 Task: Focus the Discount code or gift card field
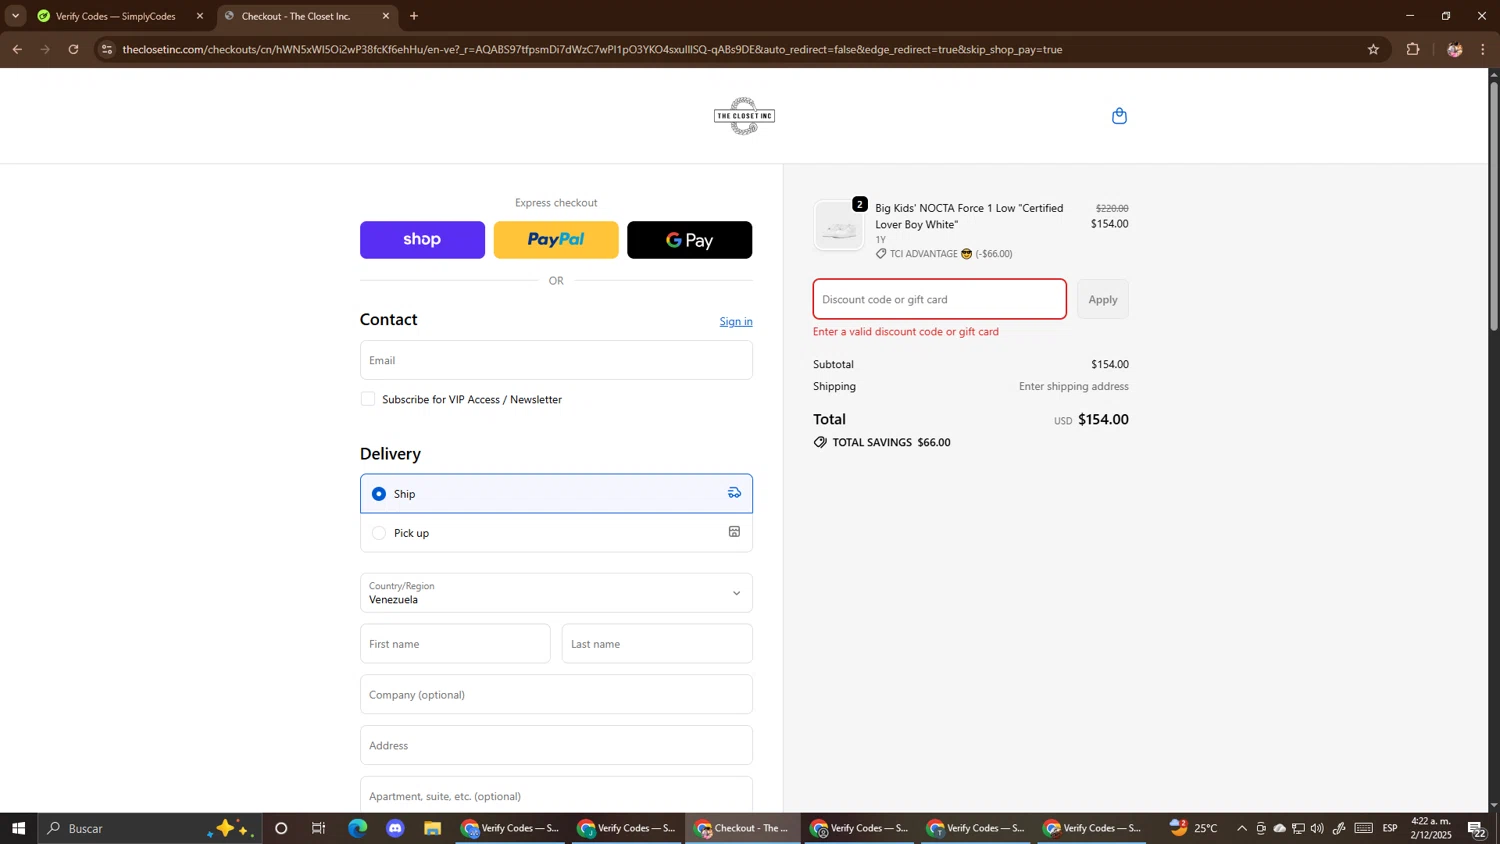(940, 300)
